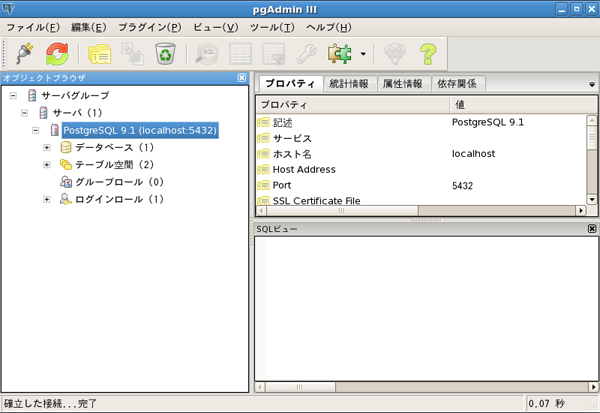600x413 pixels.
Task: Open the ヘルプ(H) menu
Action: pyautogui.click(x=329, y=28)
